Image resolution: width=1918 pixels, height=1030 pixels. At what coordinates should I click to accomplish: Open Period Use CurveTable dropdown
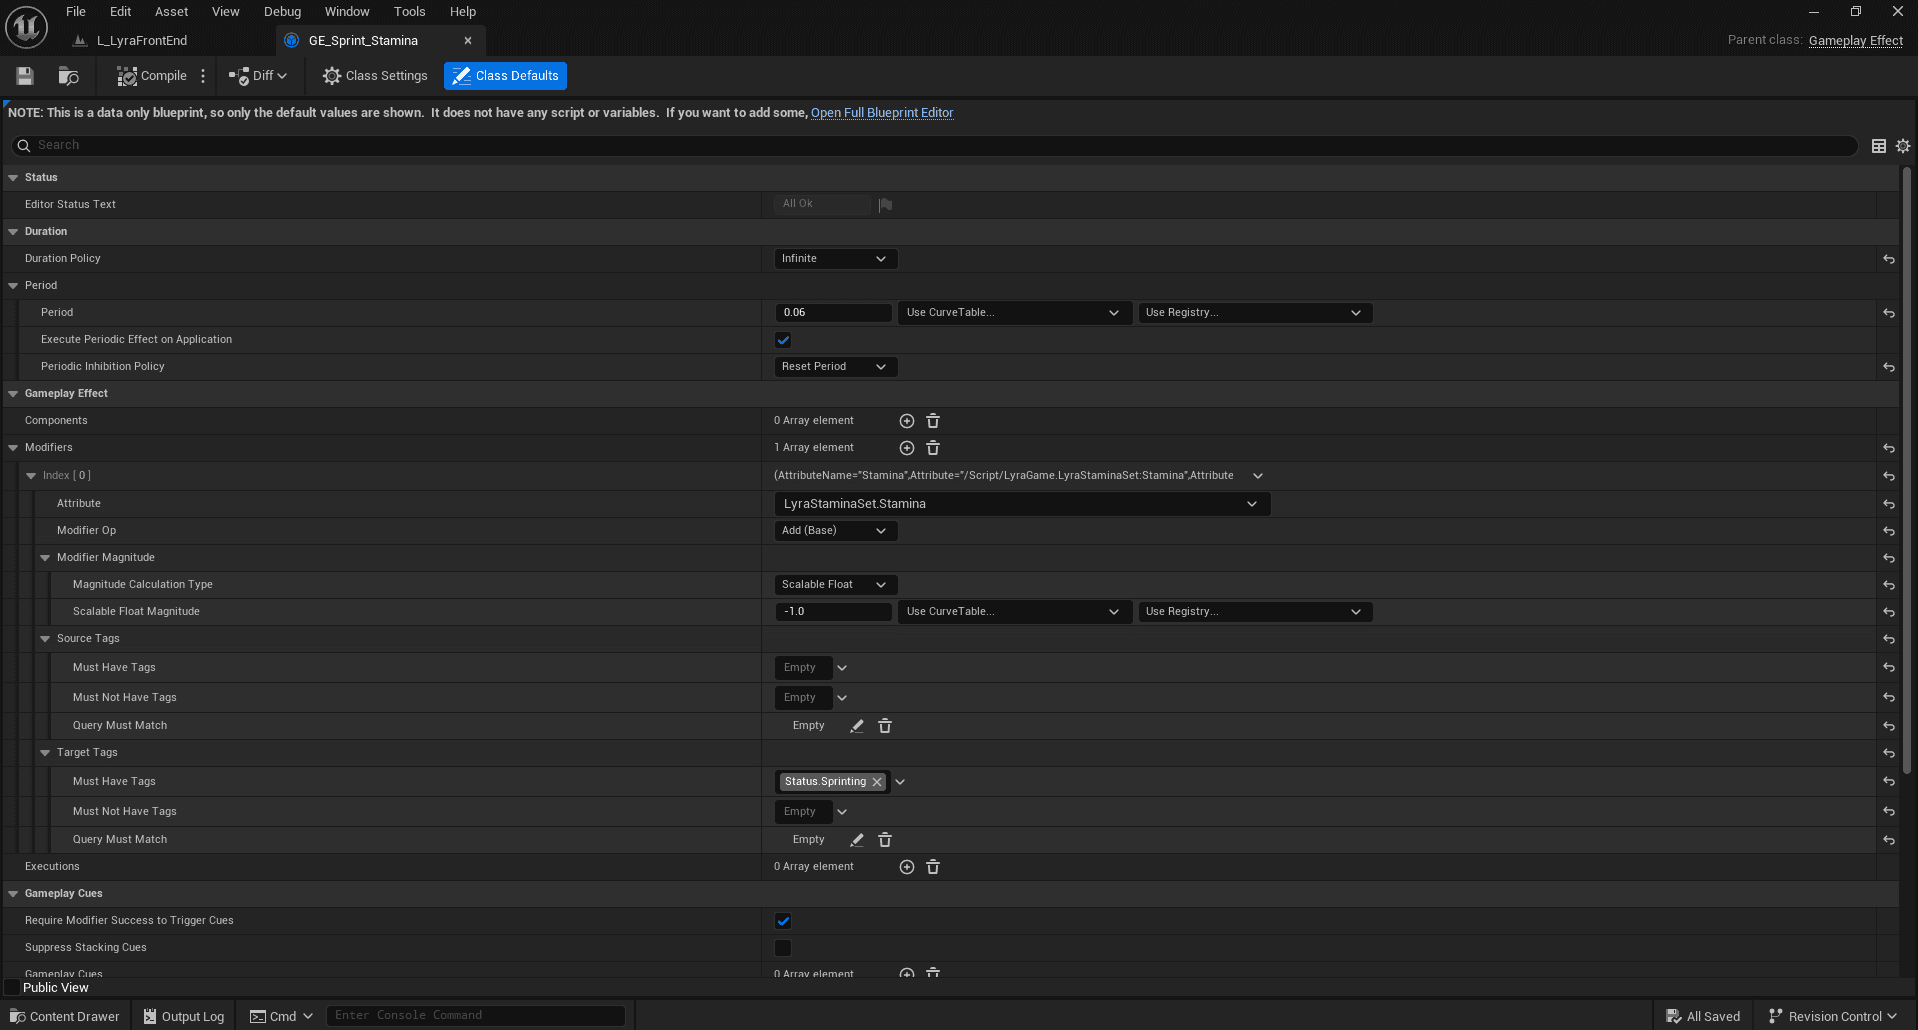pos(1014,313)
